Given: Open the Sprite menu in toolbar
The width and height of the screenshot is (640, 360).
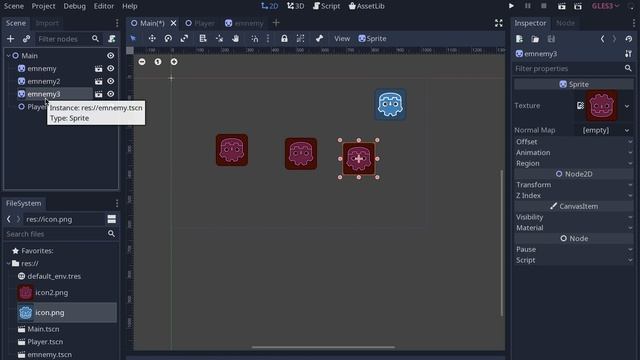Looking at the screenshot, I should 372,38.
